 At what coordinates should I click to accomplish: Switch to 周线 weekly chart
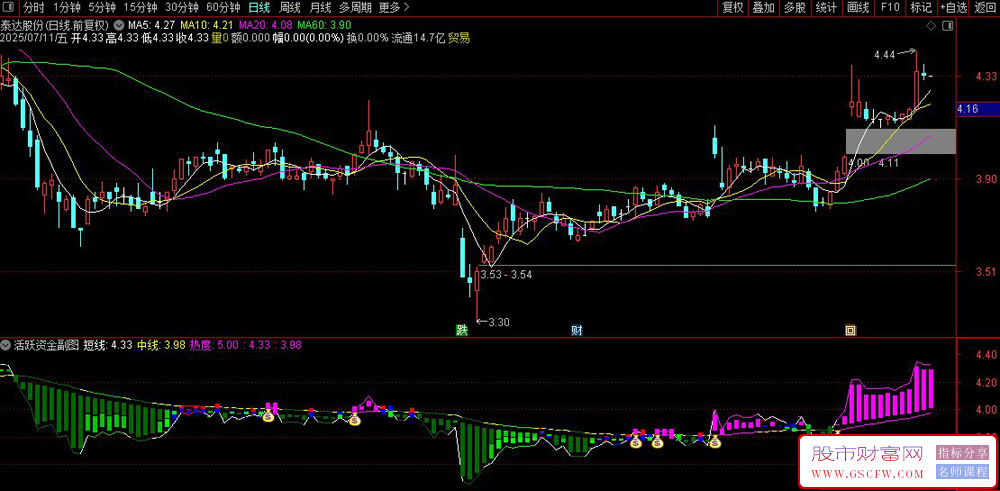tap(290, 8)
